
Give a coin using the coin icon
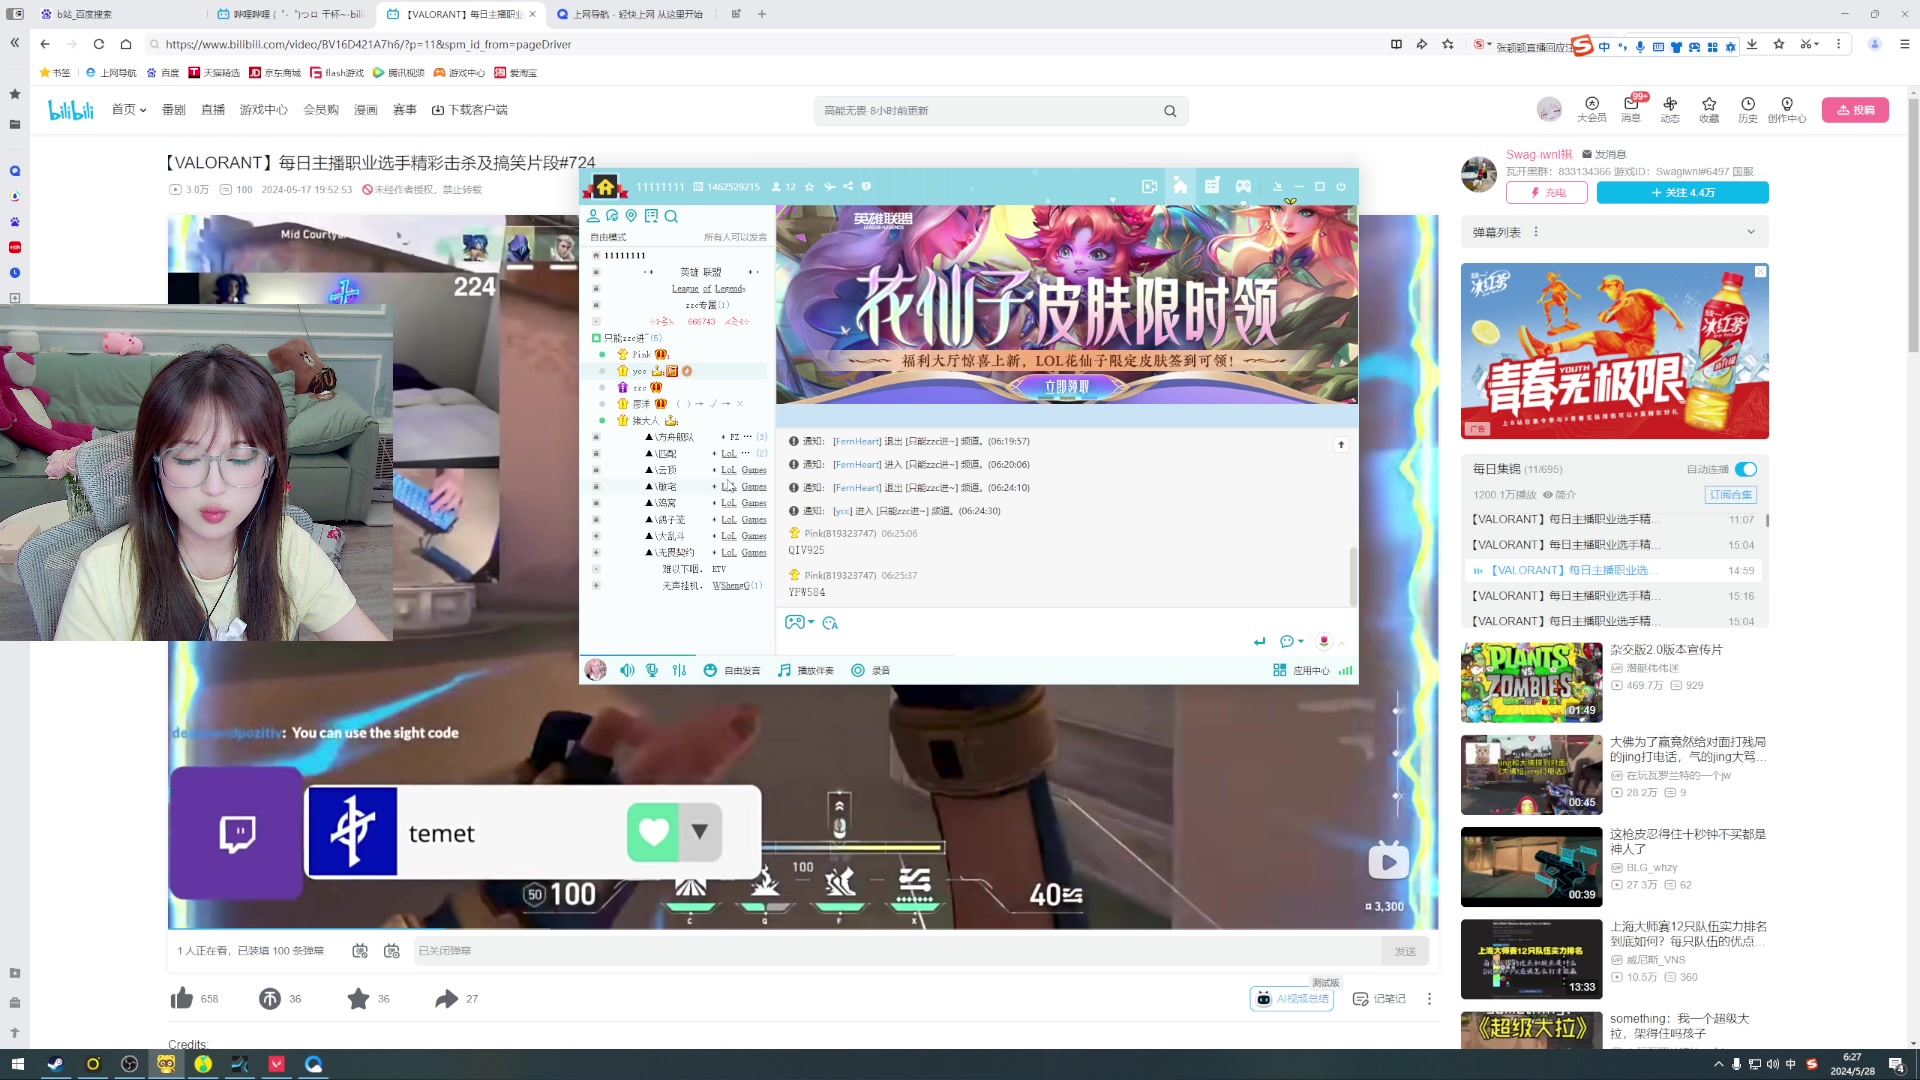coord(270,998)
